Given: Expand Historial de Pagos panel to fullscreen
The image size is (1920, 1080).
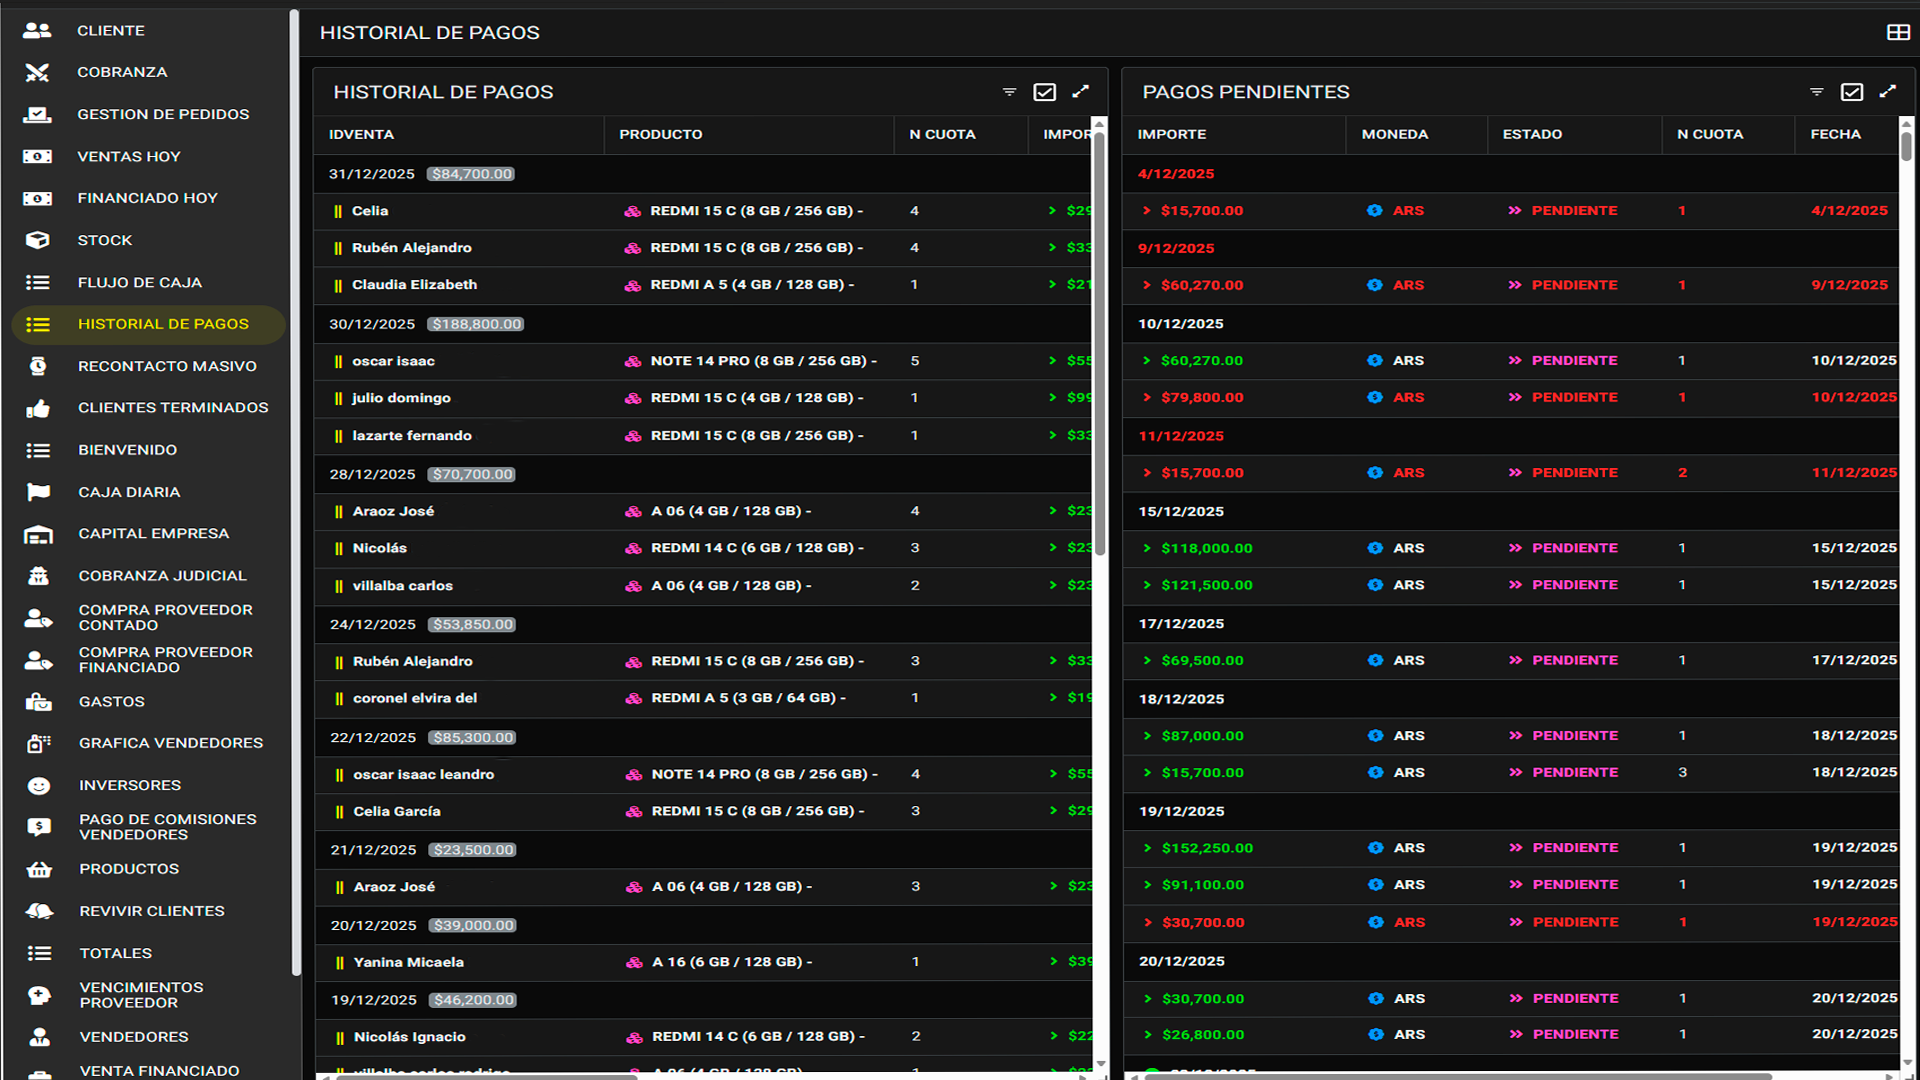Looking at the screenshot, I should click(x=1080, y=92).
